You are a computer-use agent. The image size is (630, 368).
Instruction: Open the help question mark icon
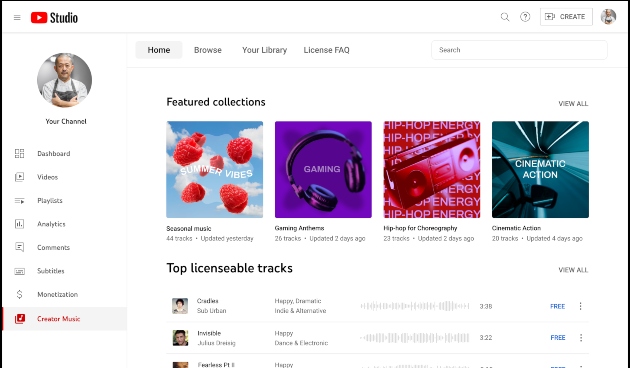pyautogui.click(x=525, y=17)
